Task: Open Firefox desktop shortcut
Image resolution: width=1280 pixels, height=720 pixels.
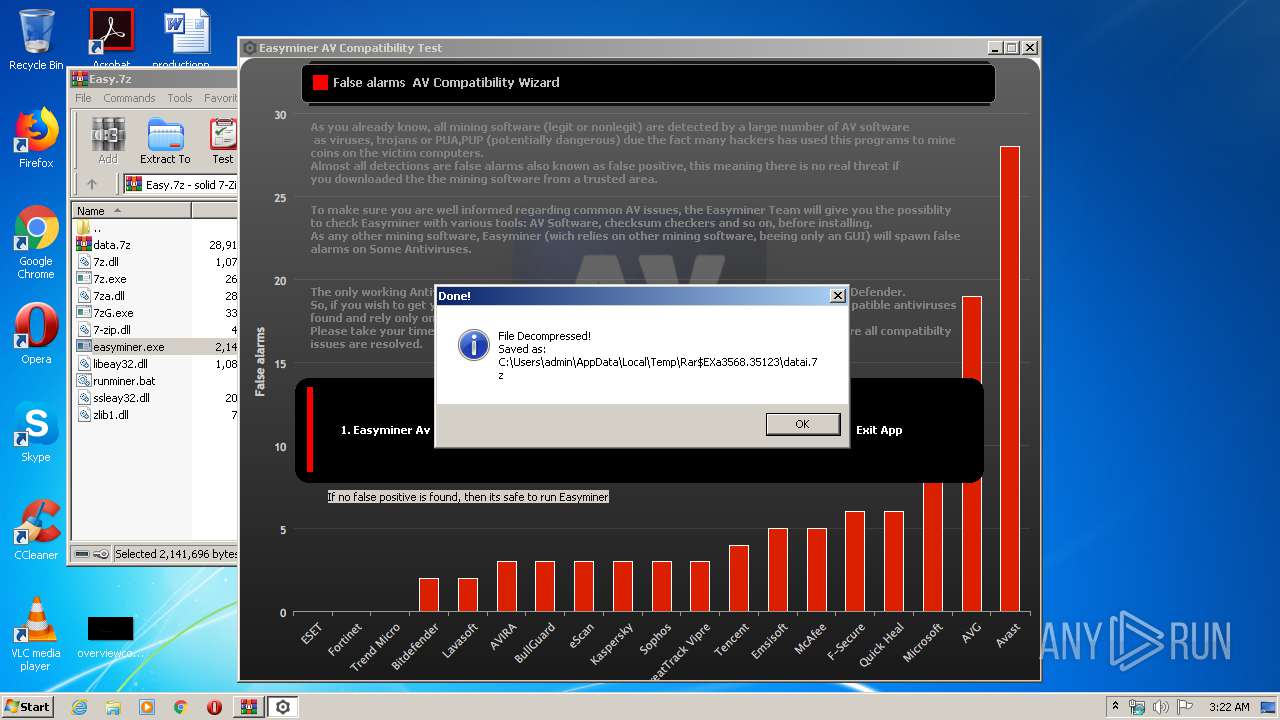Action: pyautogui.click(x=36, y=138)
